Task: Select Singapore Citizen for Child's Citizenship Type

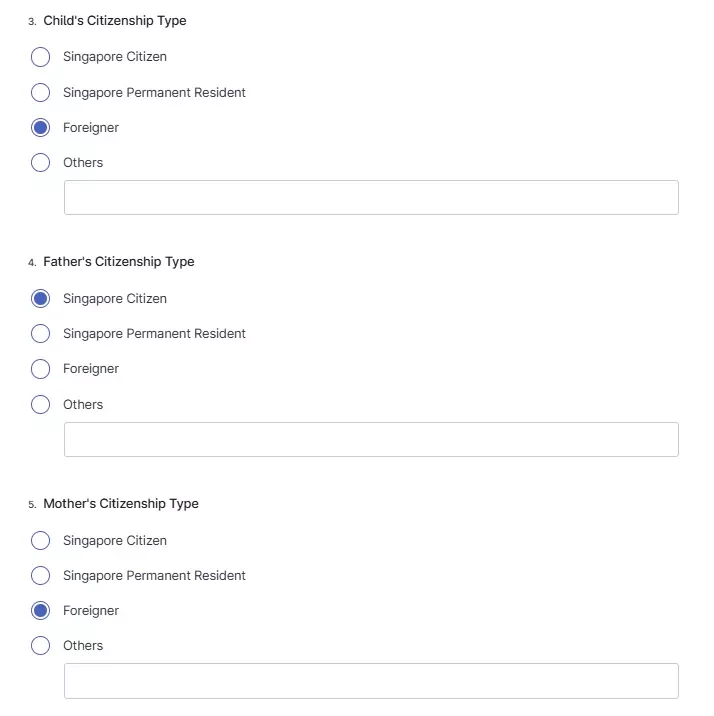Action: click(40, 57)
